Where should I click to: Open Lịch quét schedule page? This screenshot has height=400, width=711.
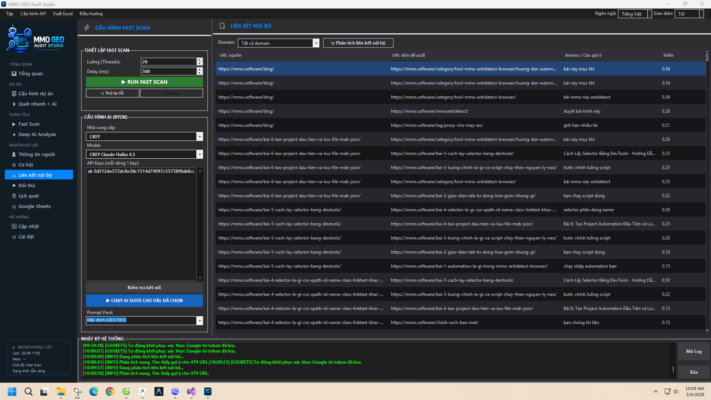coord(28,195)
